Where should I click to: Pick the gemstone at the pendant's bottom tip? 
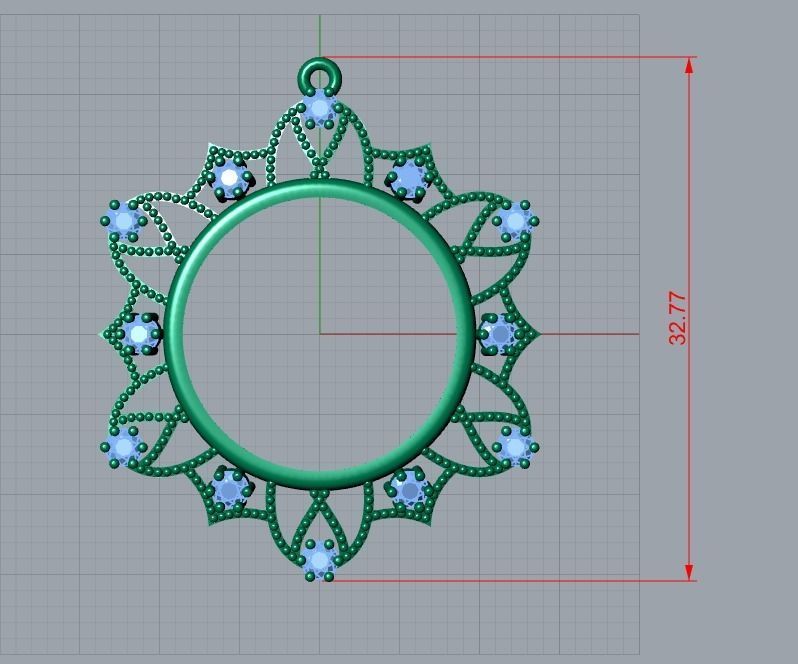[x=319, y=560]
